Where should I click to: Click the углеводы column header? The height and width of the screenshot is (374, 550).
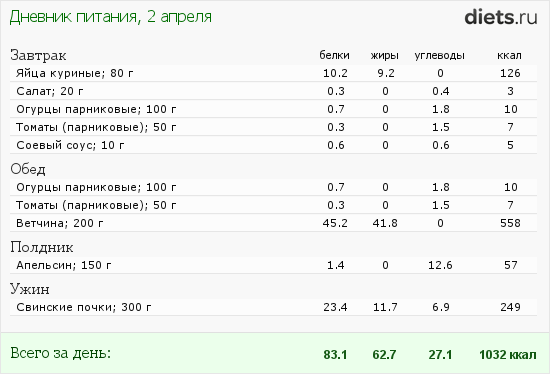click(x=440, y=55)
